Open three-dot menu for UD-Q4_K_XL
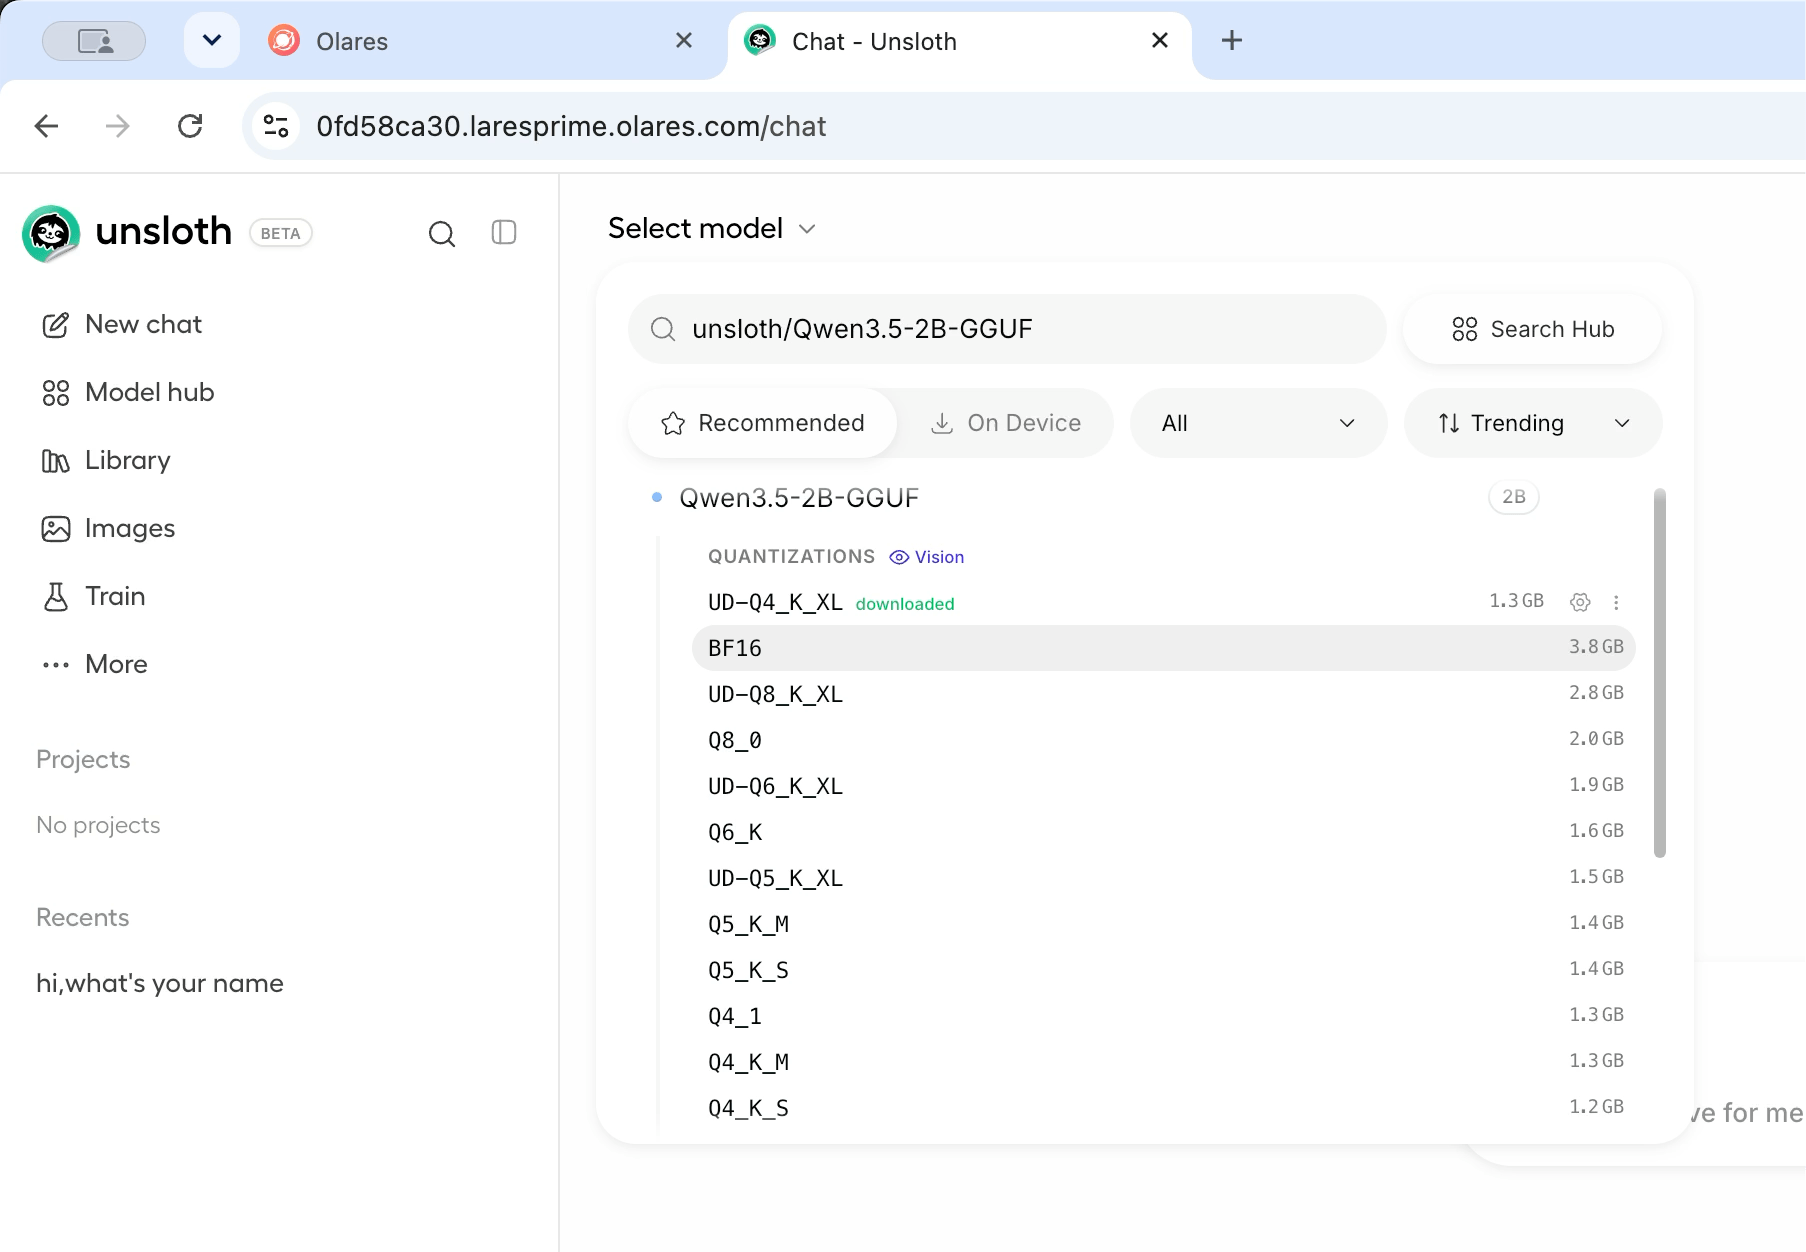 tap(1616, 602)
